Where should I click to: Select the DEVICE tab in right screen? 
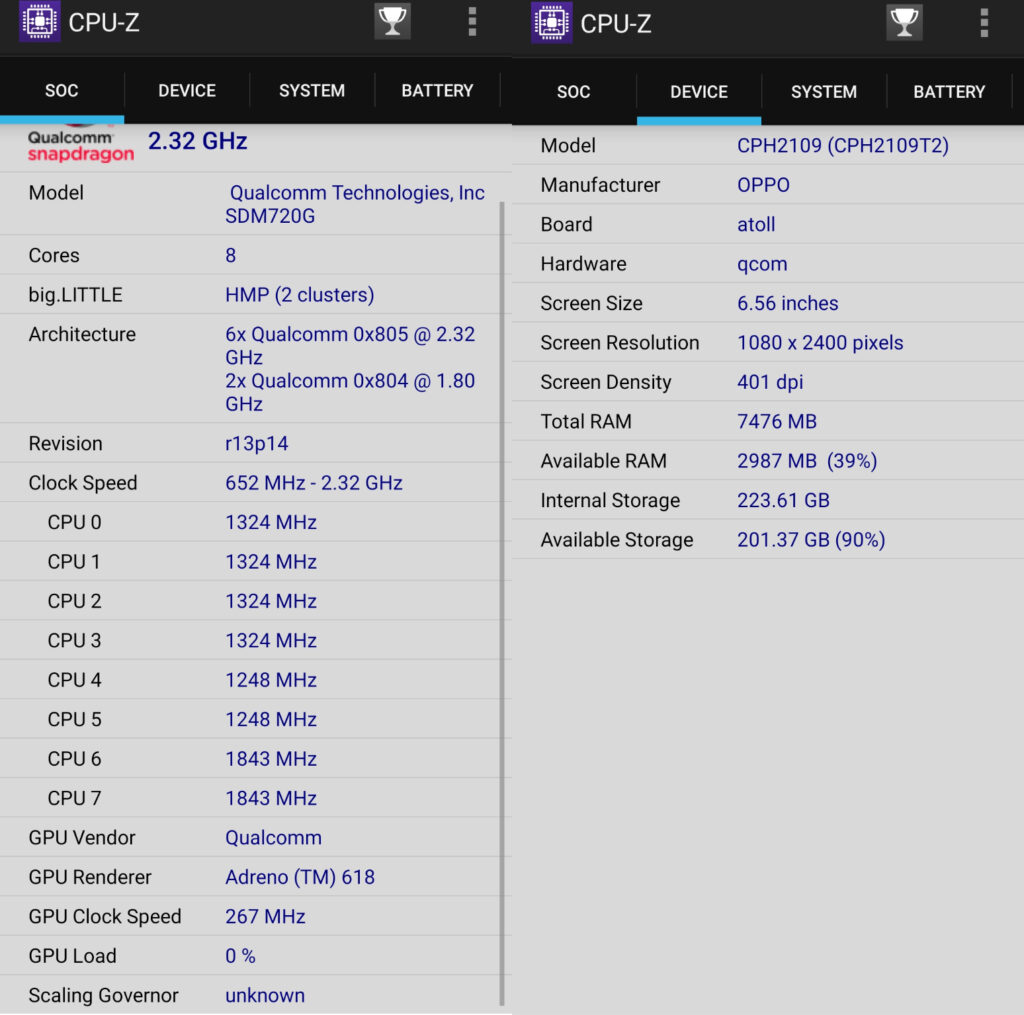point(699,91)
